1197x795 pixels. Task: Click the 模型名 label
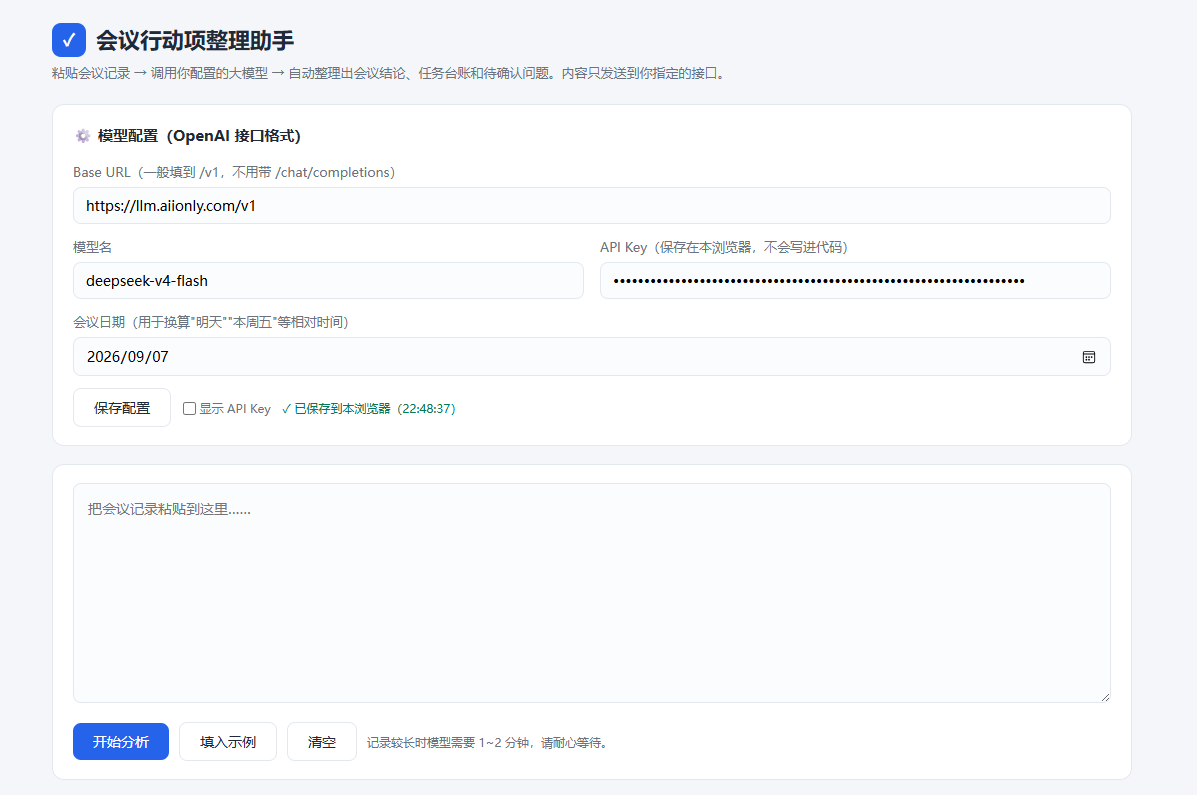[92, 247]
